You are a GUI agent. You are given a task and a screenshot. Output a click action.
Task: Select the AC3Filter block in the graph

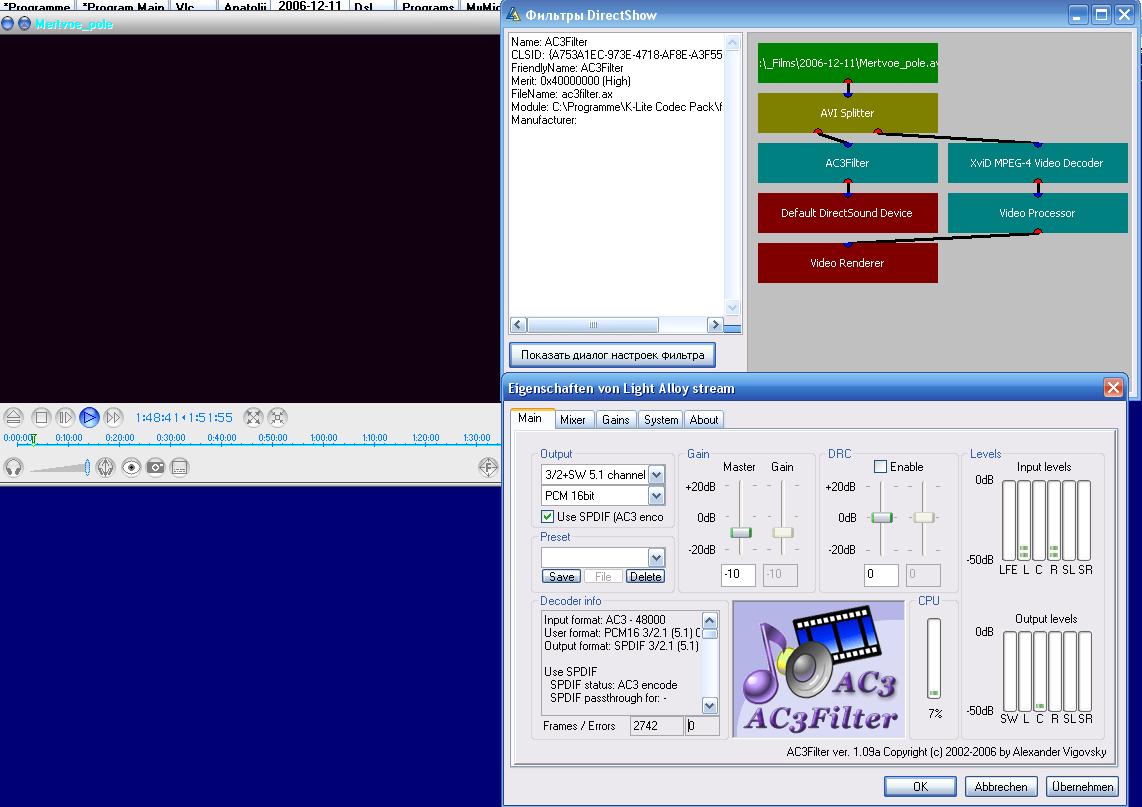(x=847, y=163)
